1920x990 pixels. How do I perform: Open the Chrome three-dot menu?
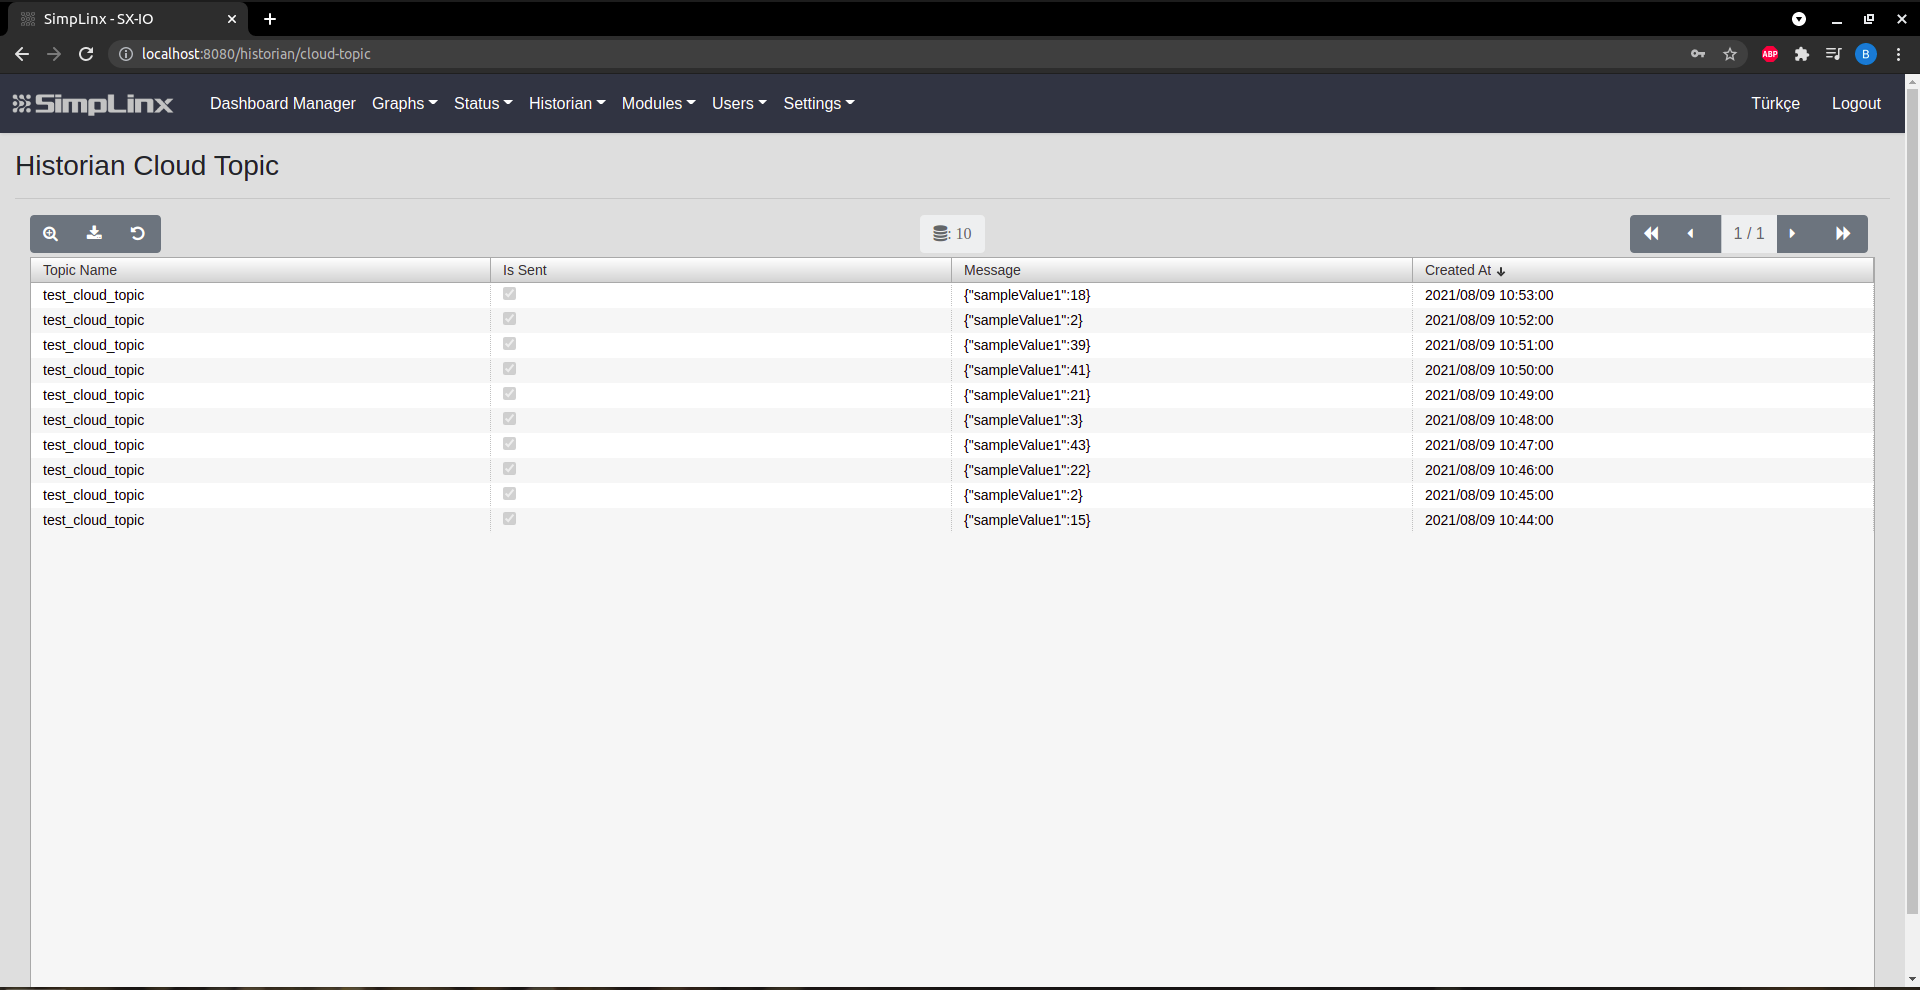(1898, 54)
